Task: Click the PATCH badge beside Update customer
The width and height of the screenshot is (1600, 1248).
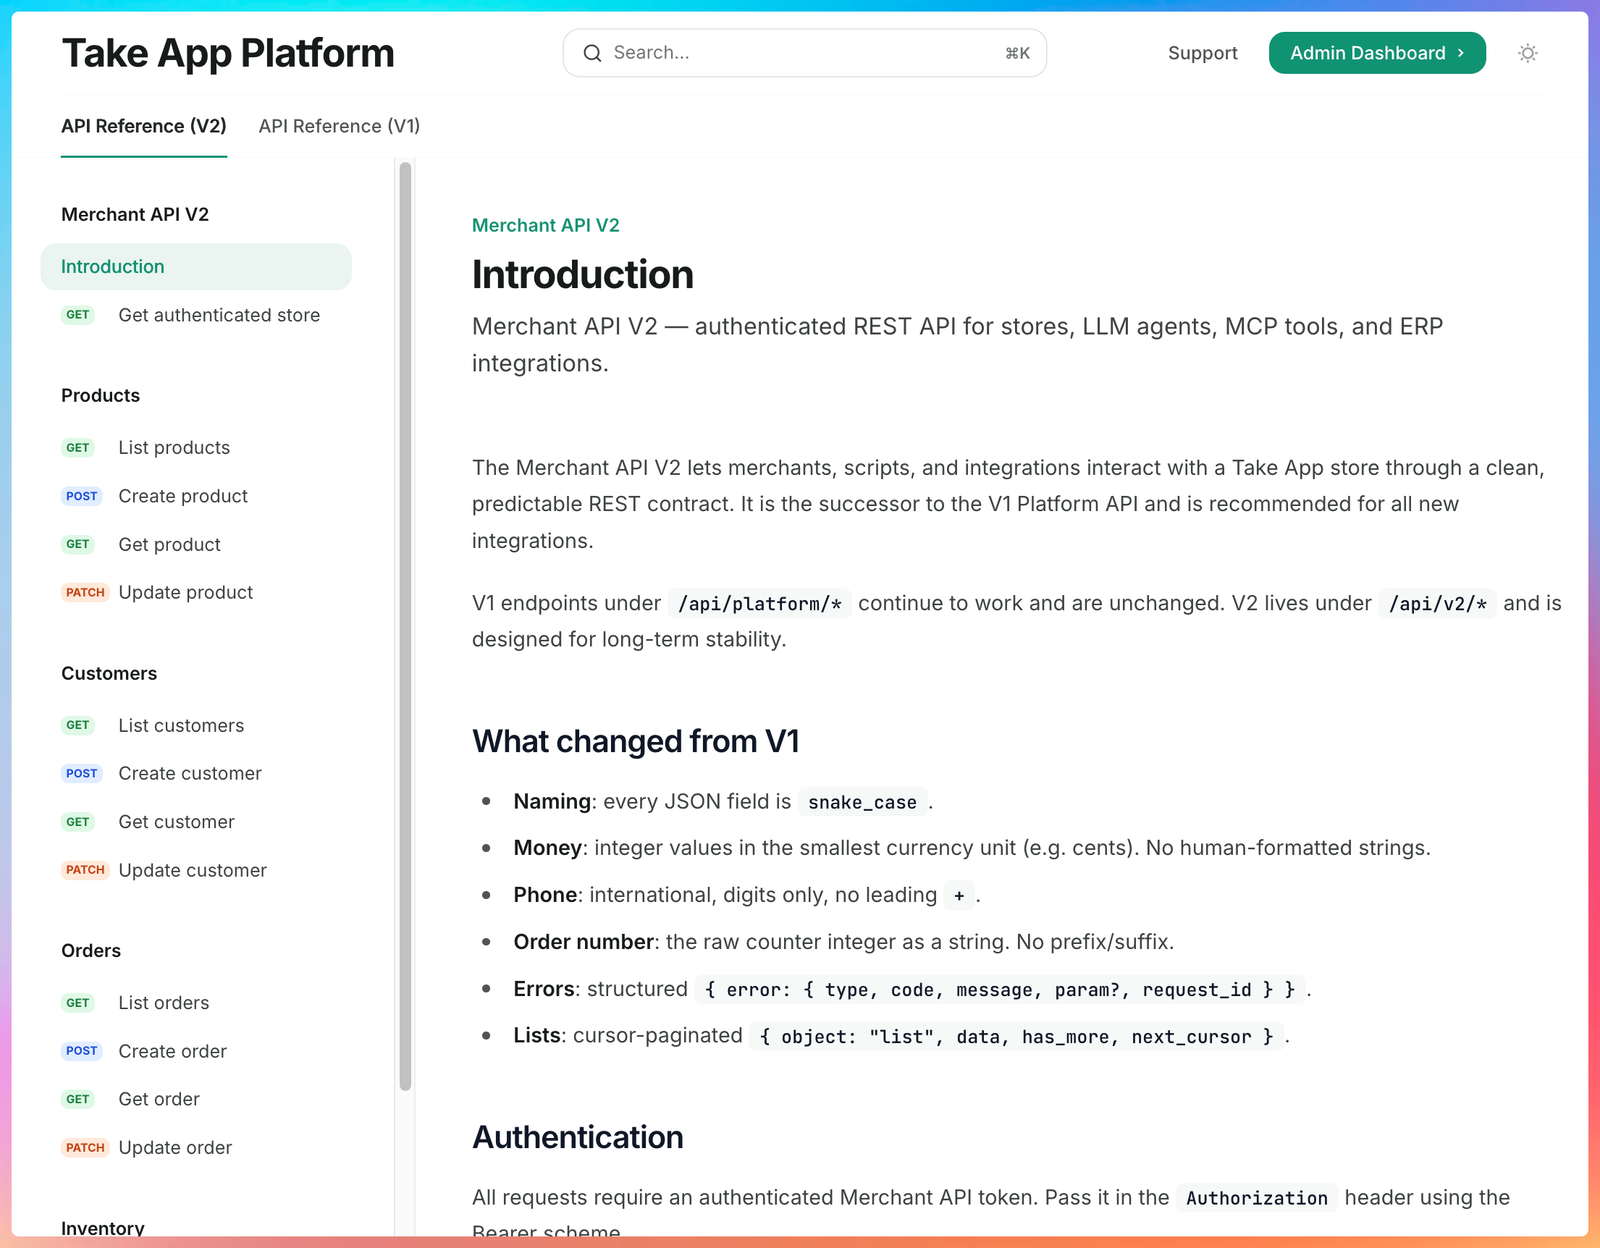Action: [x=85, y=870]
